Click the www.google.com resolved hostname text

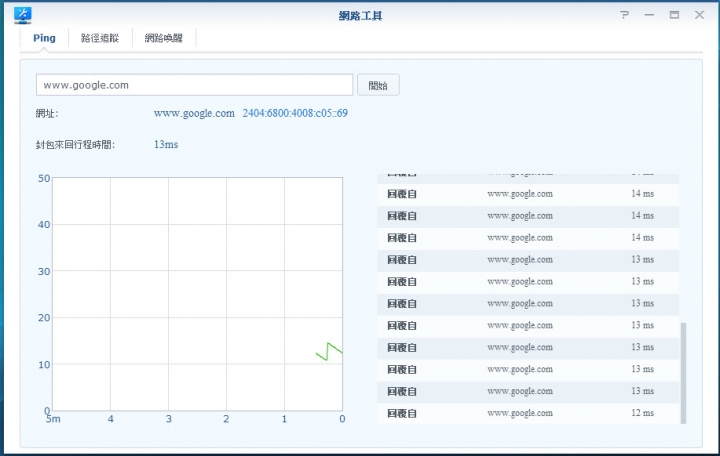pyautogui.click(x=194, y=113)
